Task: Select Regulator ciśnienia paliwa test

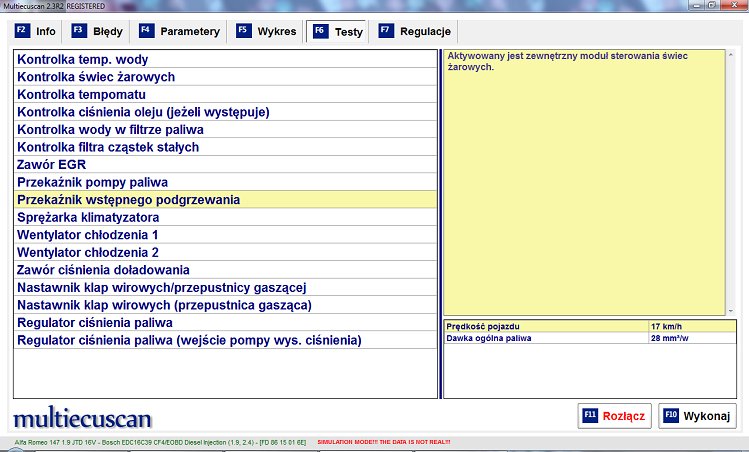Action: 225,323
